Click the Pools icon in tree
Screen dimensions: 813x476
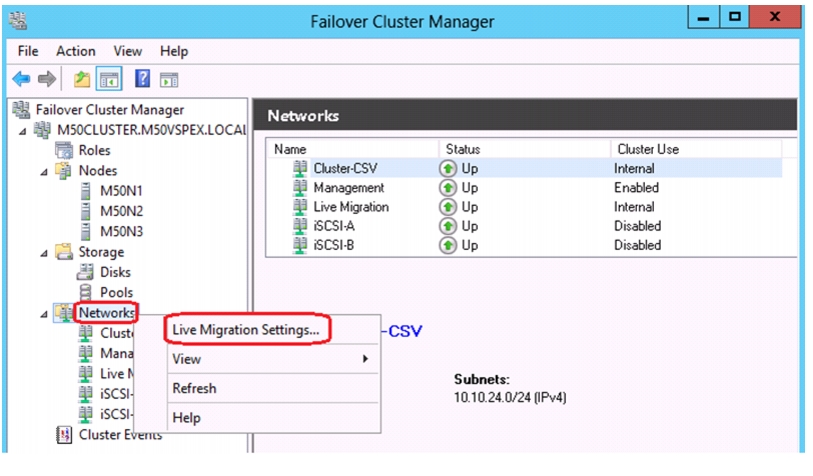coord(86,292)
